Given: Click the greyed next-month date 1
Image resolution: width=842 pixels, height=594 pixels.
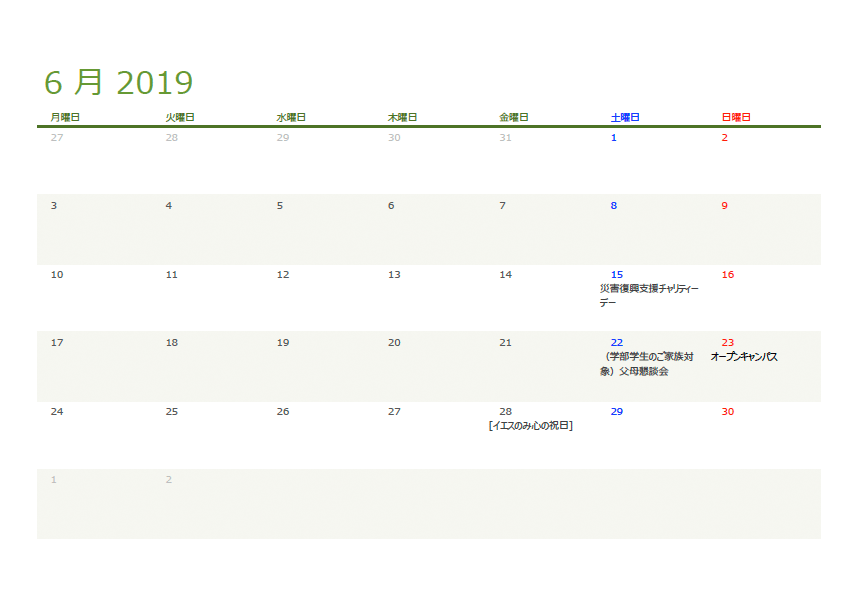Looking at the screenshot, I should coord(54,480).
